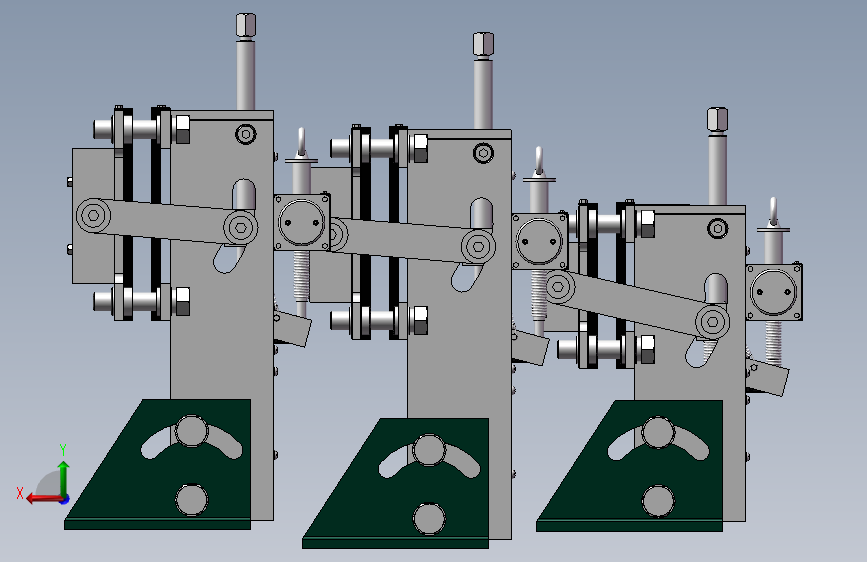The height and width of the screenshot is (562, 867).
Task: Select the hex nut atop the middle assembly's rod
Action: (483, 44)
